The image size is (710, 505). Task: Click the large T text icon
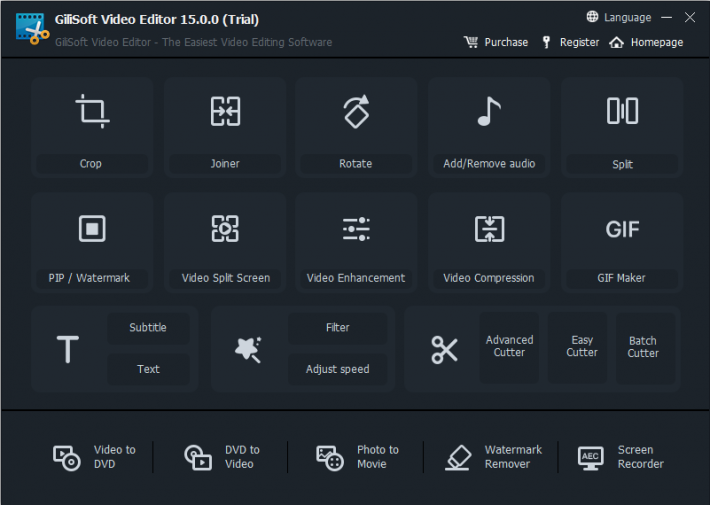tap(68, 349)
